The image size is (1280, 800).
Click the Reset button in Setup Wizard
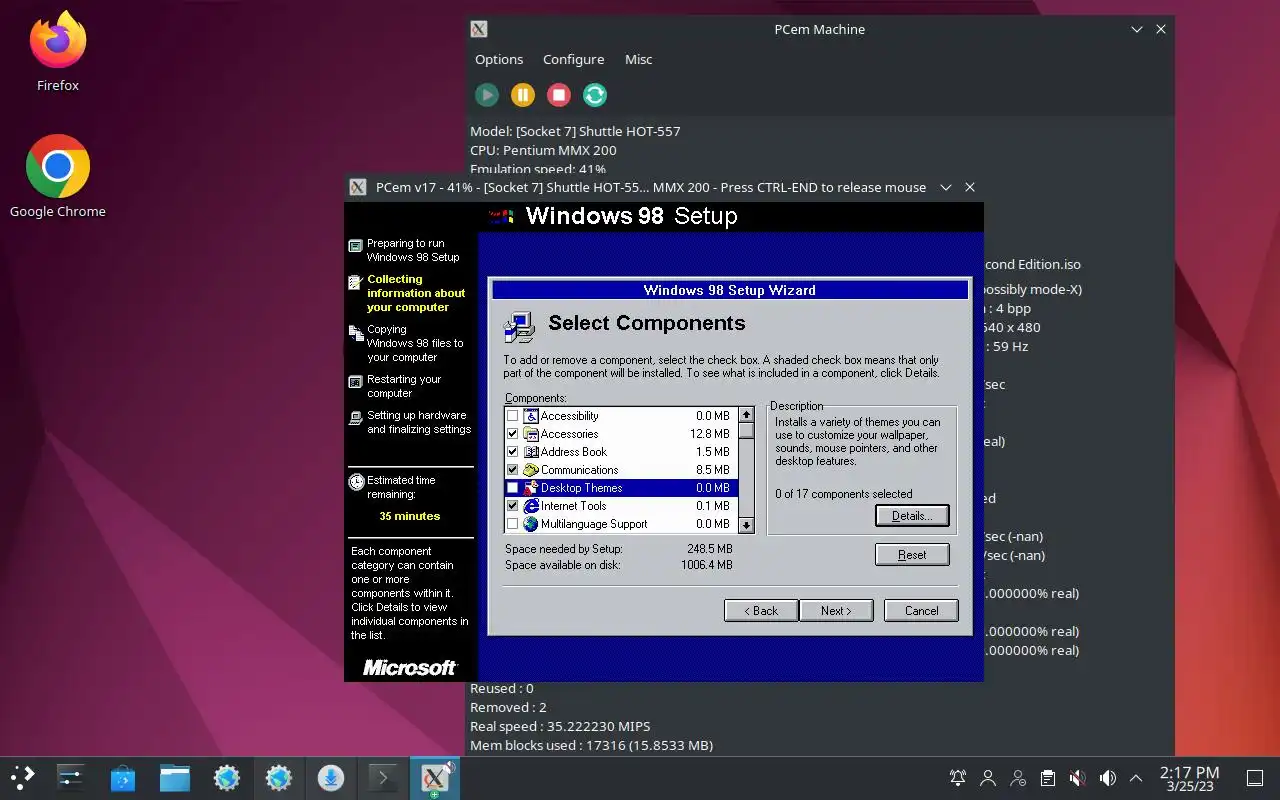pos(912,555)
